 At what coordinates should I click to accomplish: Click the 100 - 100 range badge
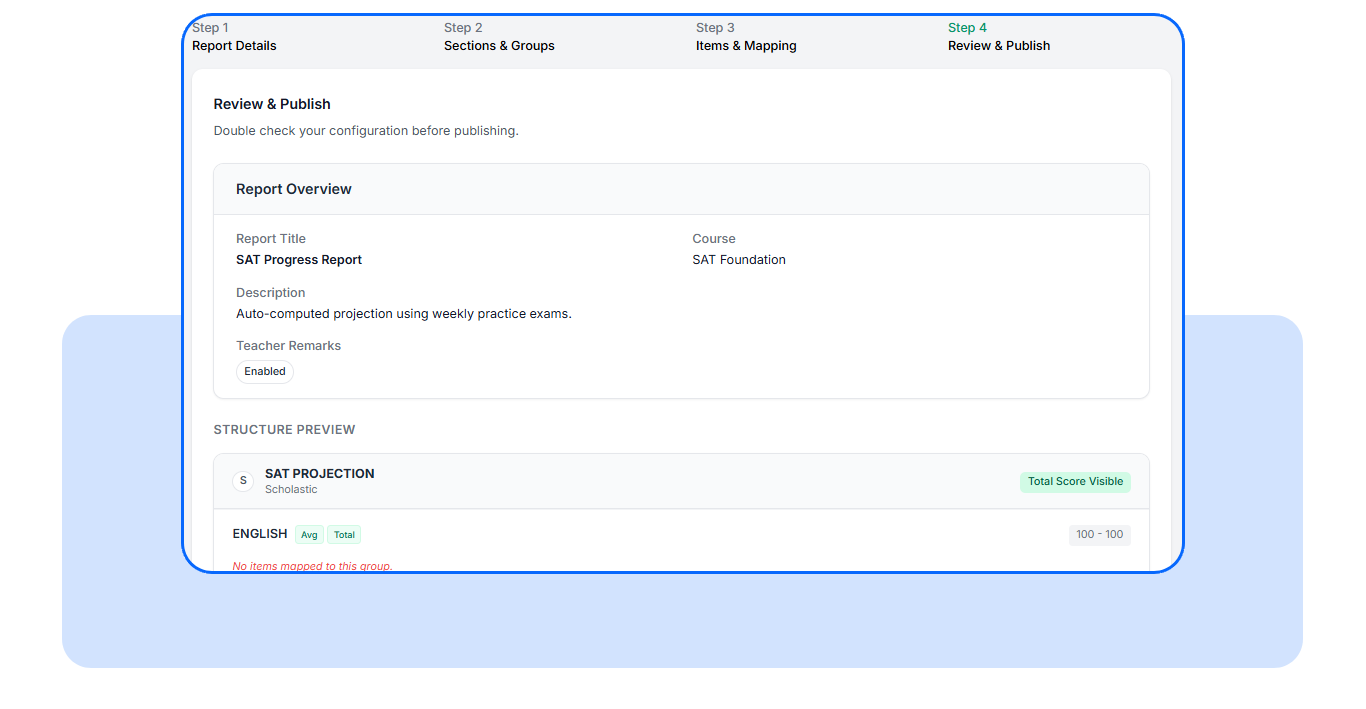[x=1099, y=535]
